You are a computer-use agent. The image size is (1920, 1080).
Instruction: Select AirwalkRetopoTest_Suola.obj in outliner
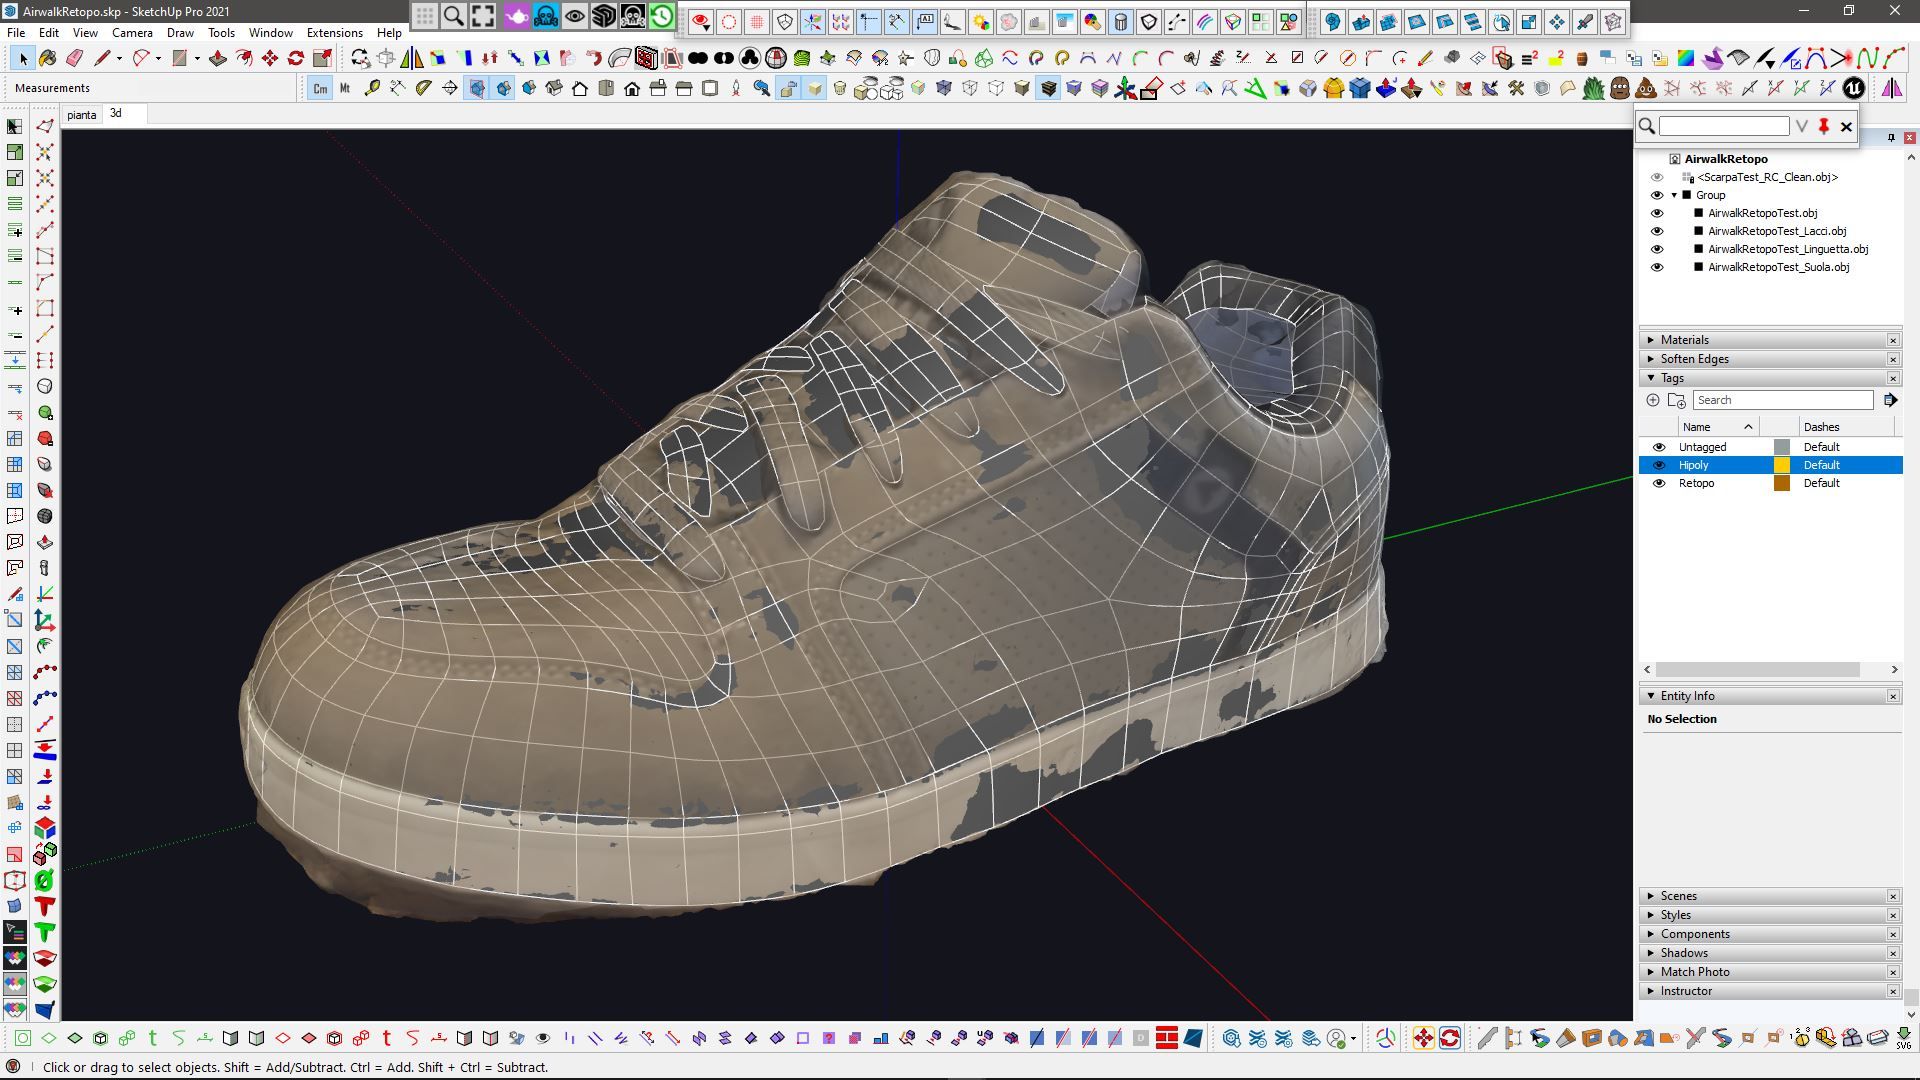click(x=1778, y=267)
